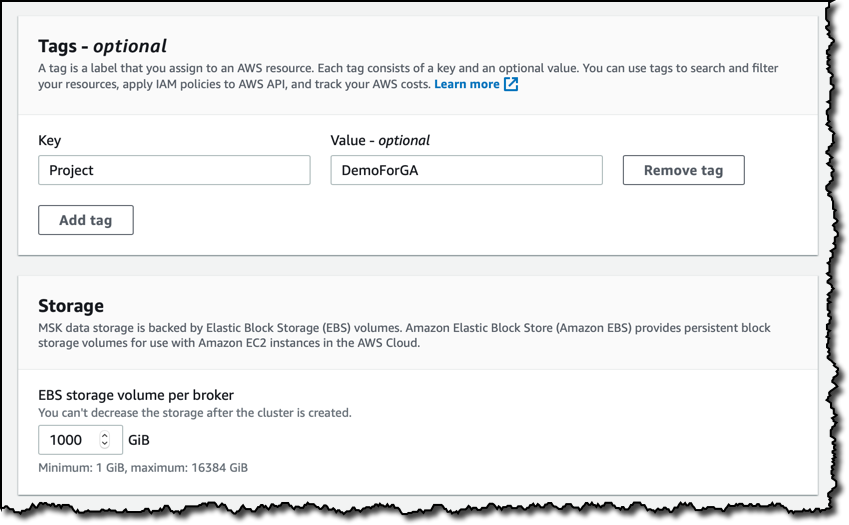
Task: Decrease EBS storage with the down arrow
Action: click(x=105, y=443)
